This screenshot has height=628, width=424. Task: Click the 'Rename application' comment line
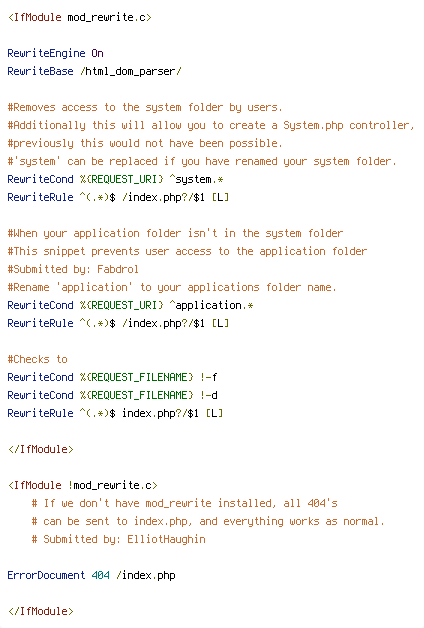tap(172, 288)
